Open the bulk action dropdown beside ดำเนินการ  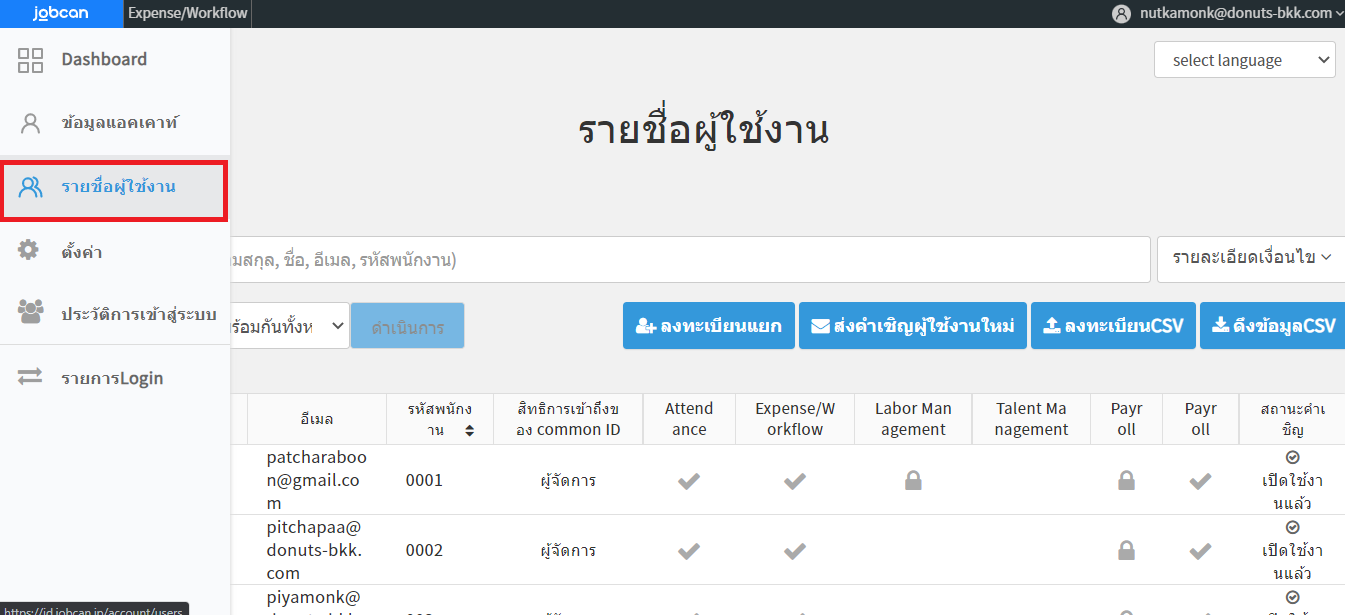tap(290, 326)
